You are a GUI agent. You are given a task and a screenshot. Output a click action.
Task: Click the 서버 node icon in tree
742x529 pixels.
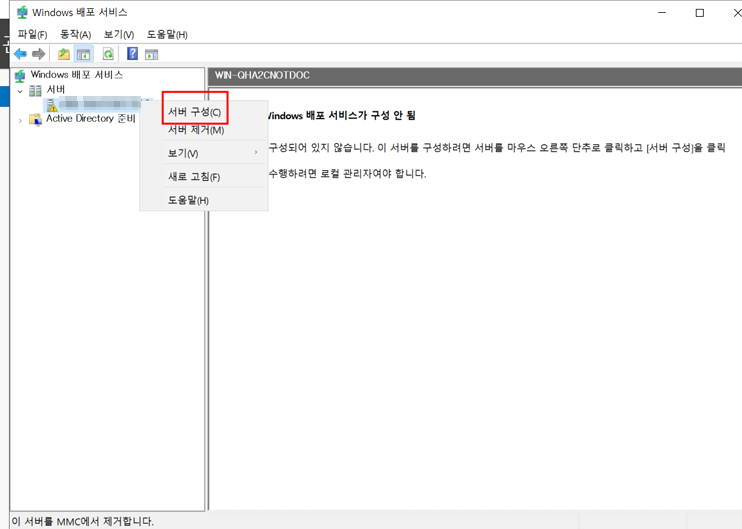pos(35,90)
